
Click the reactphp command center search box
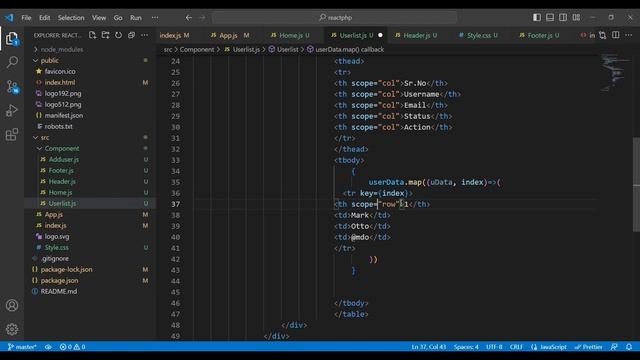335,18
